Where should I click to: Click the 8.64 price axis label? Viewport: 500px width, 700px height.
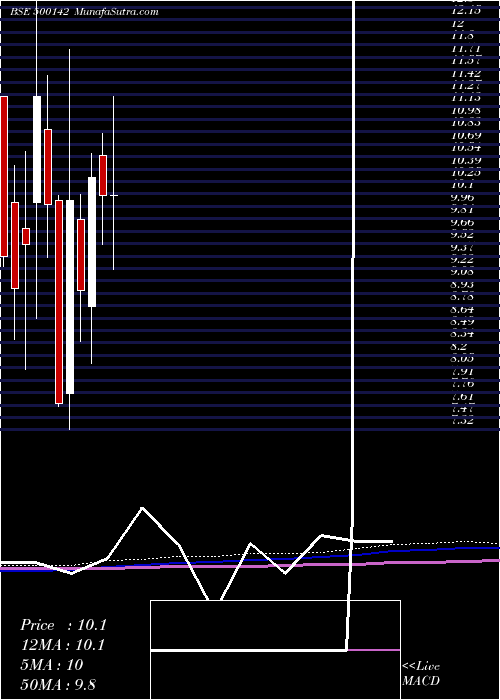tap(462, 309)
